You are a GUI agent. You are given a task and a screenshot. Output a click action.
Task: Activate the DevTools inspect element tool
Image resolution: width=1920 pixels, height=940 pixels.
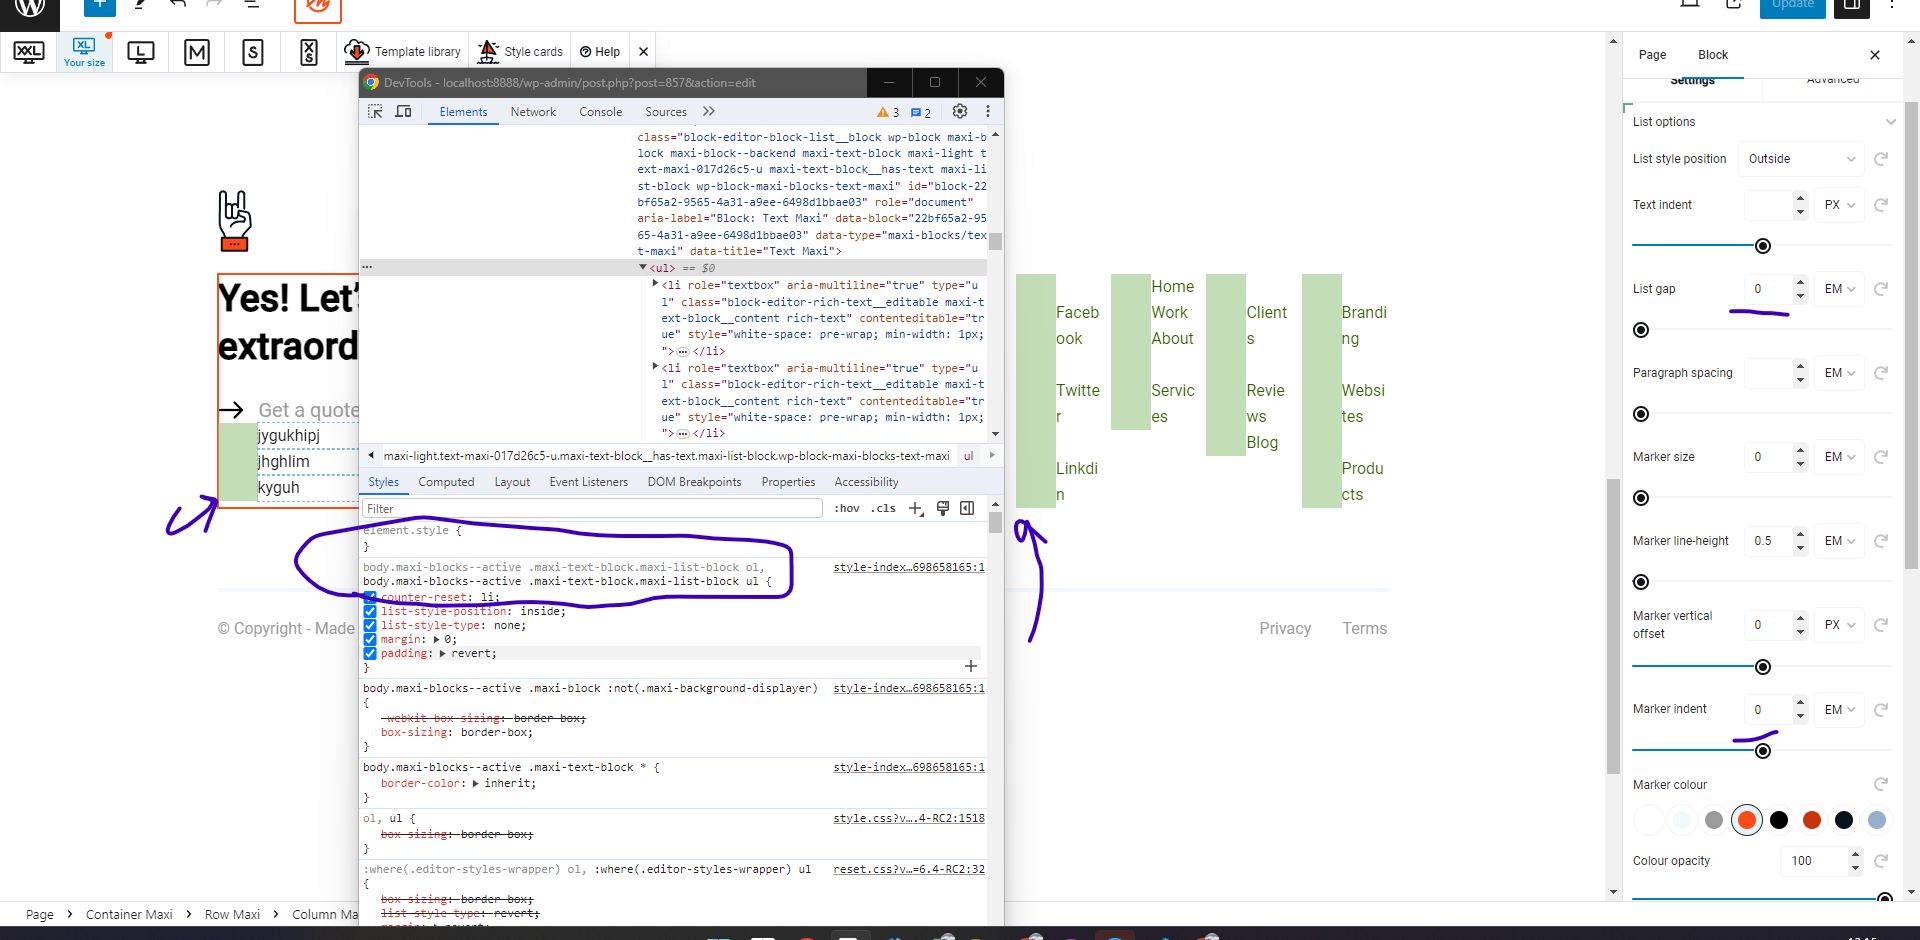point(375,111)
